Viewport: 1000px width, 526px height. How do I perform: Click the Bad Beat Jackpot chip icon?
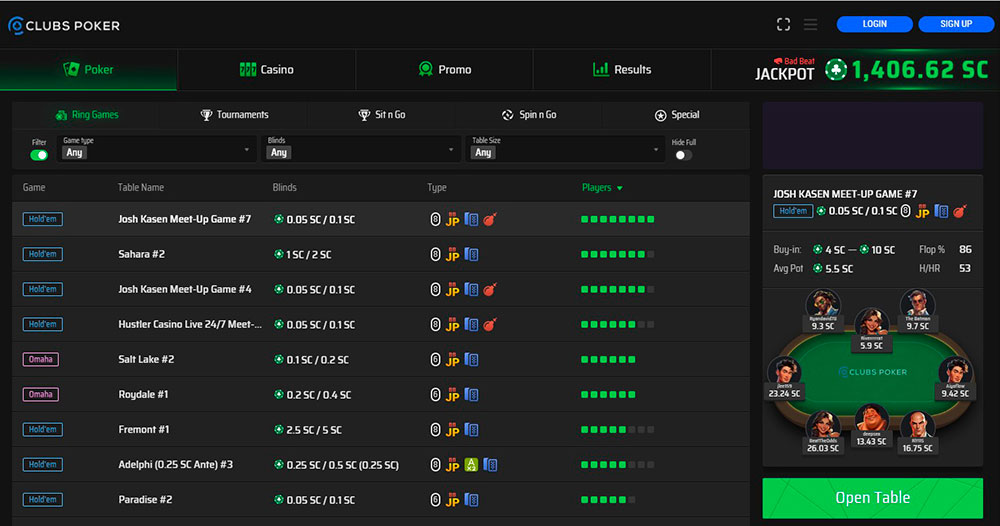835,70
